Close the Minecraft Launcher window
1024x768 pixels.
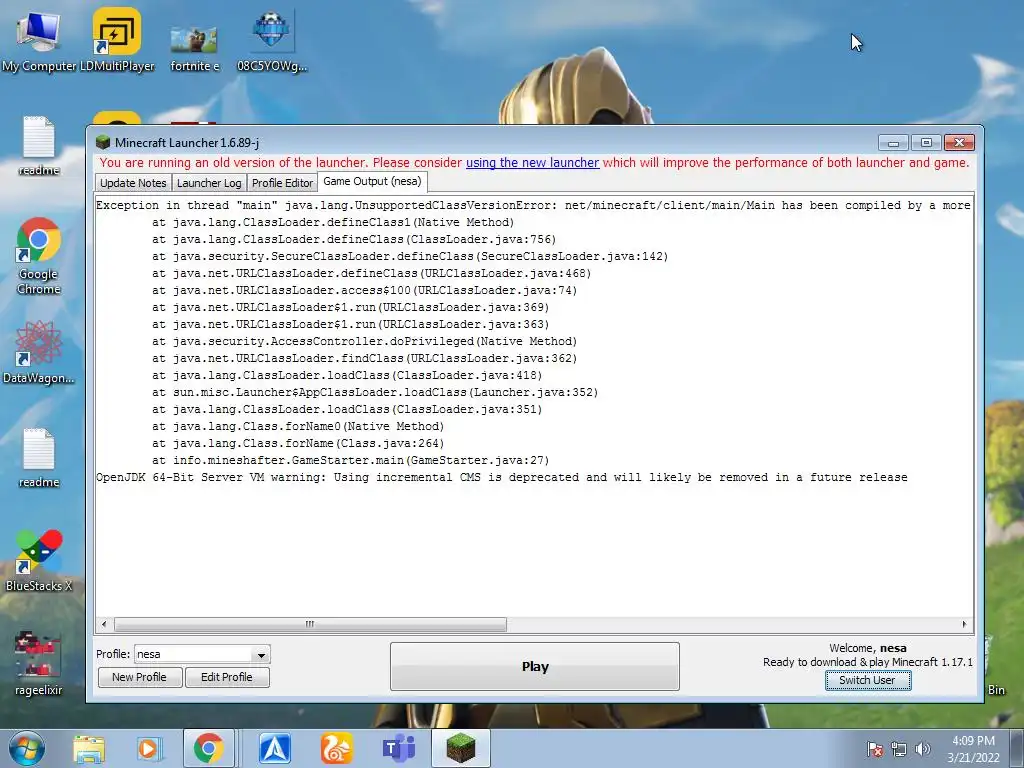pos(959,142)
